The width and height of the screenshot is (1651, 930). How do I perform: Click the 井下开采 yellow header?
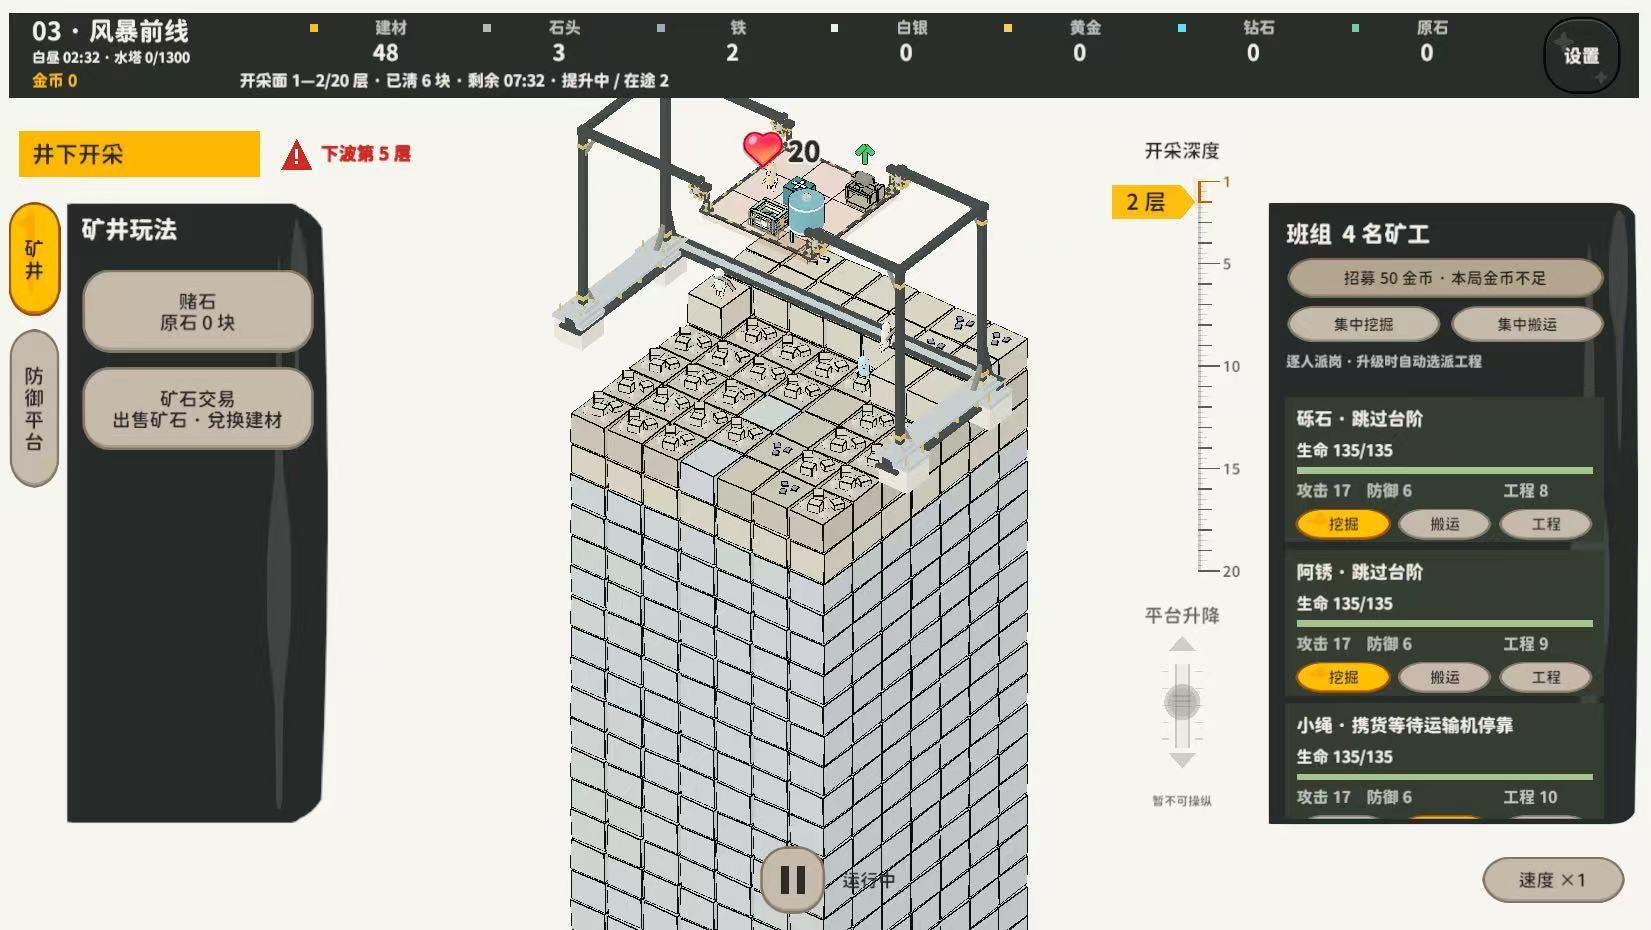(139, 154)
